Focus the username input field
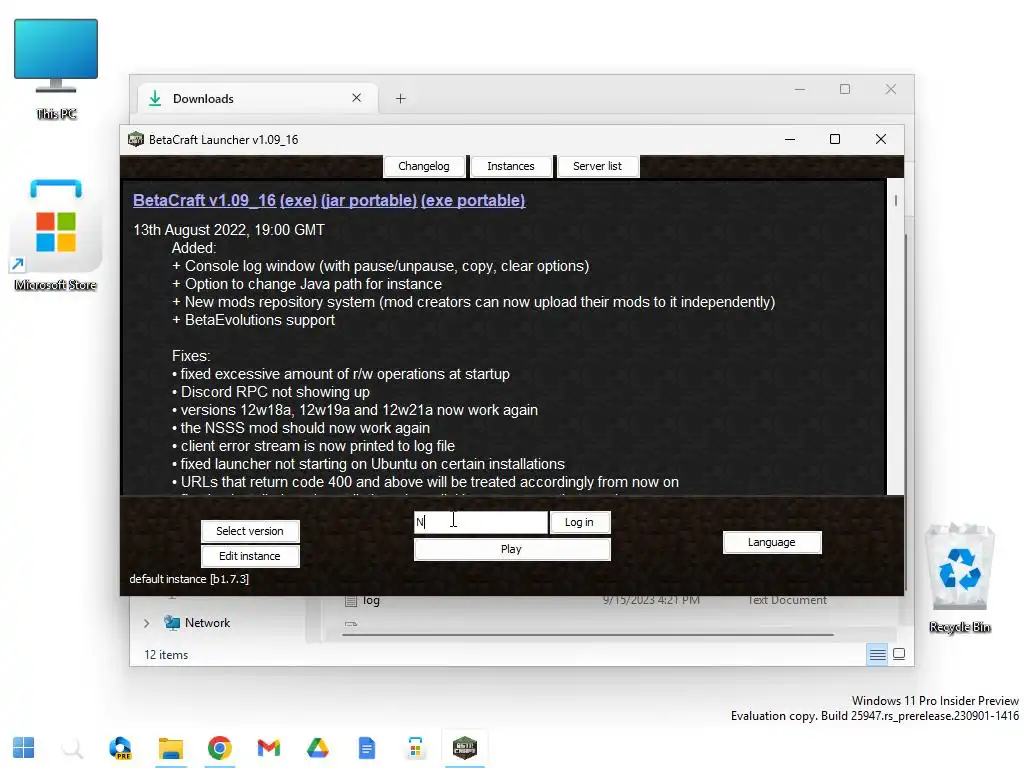Viewport: 1024px width, 768px height. click(481, 522)
